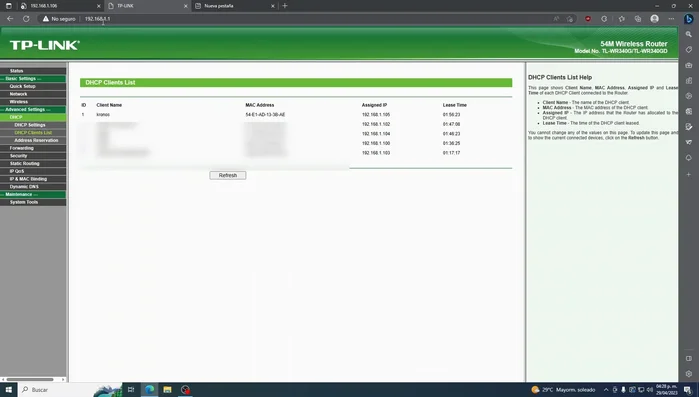Select assigned IP 192.168.1.105
This screenshot has width=699, height=397.
(x=376, y=115)
